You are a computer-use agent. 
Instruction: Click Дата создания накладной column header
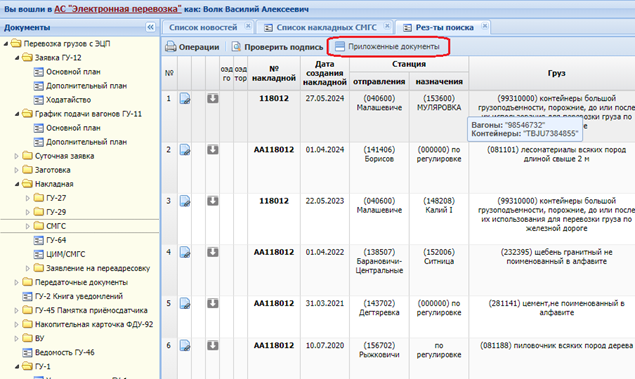point(325,73)
